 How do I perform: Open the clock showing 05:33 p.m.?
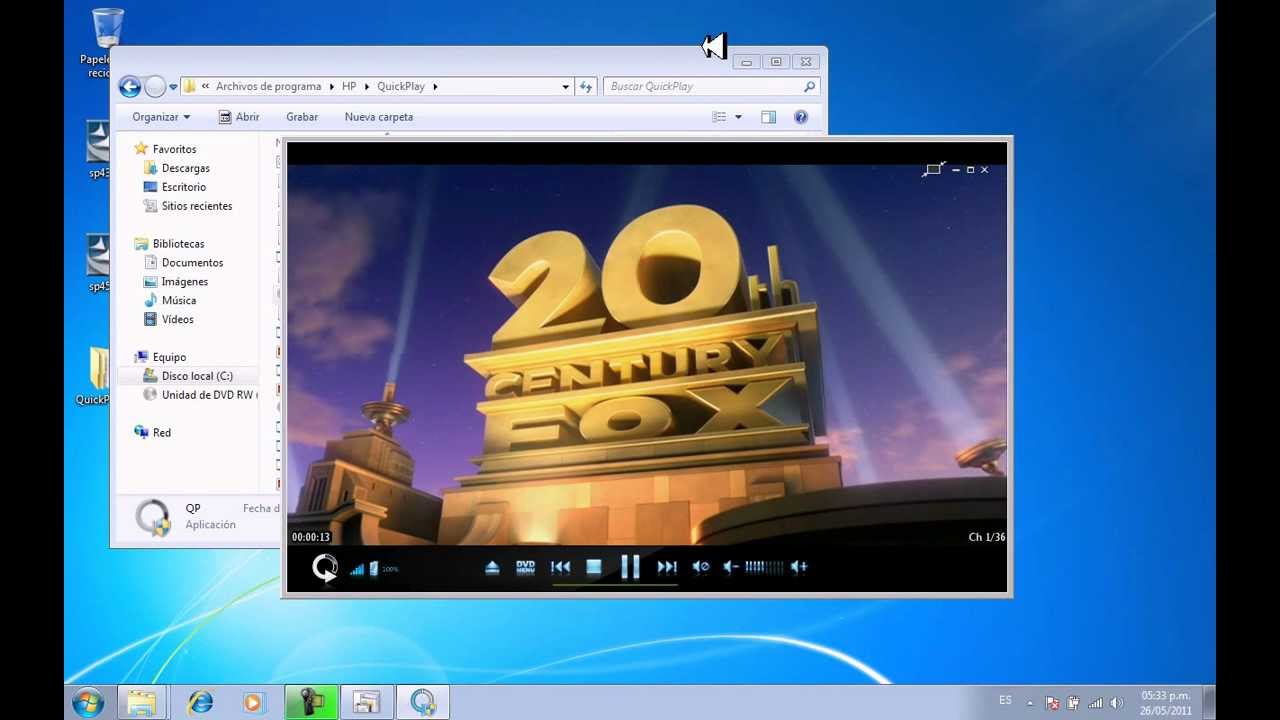point(1166,703)
